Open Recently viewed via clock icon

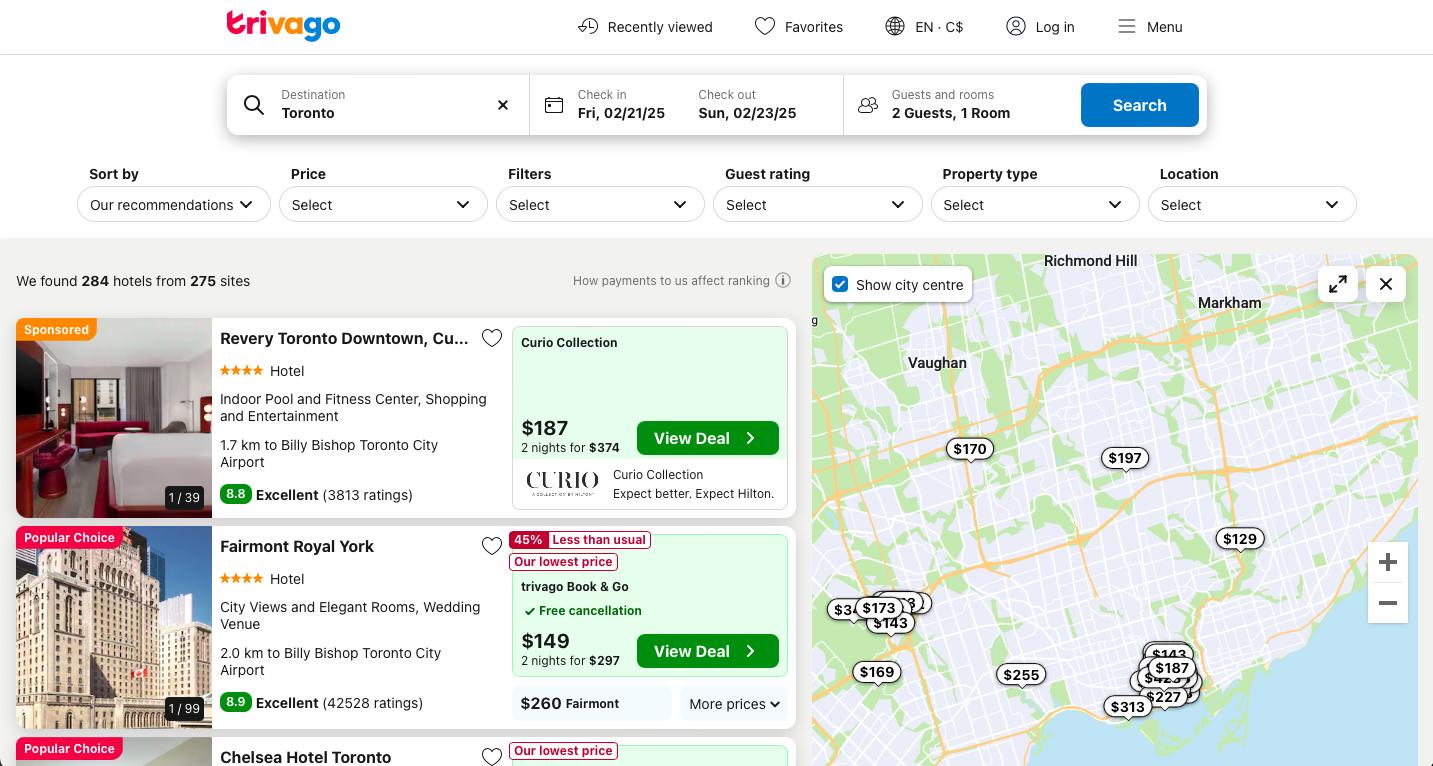589,26
